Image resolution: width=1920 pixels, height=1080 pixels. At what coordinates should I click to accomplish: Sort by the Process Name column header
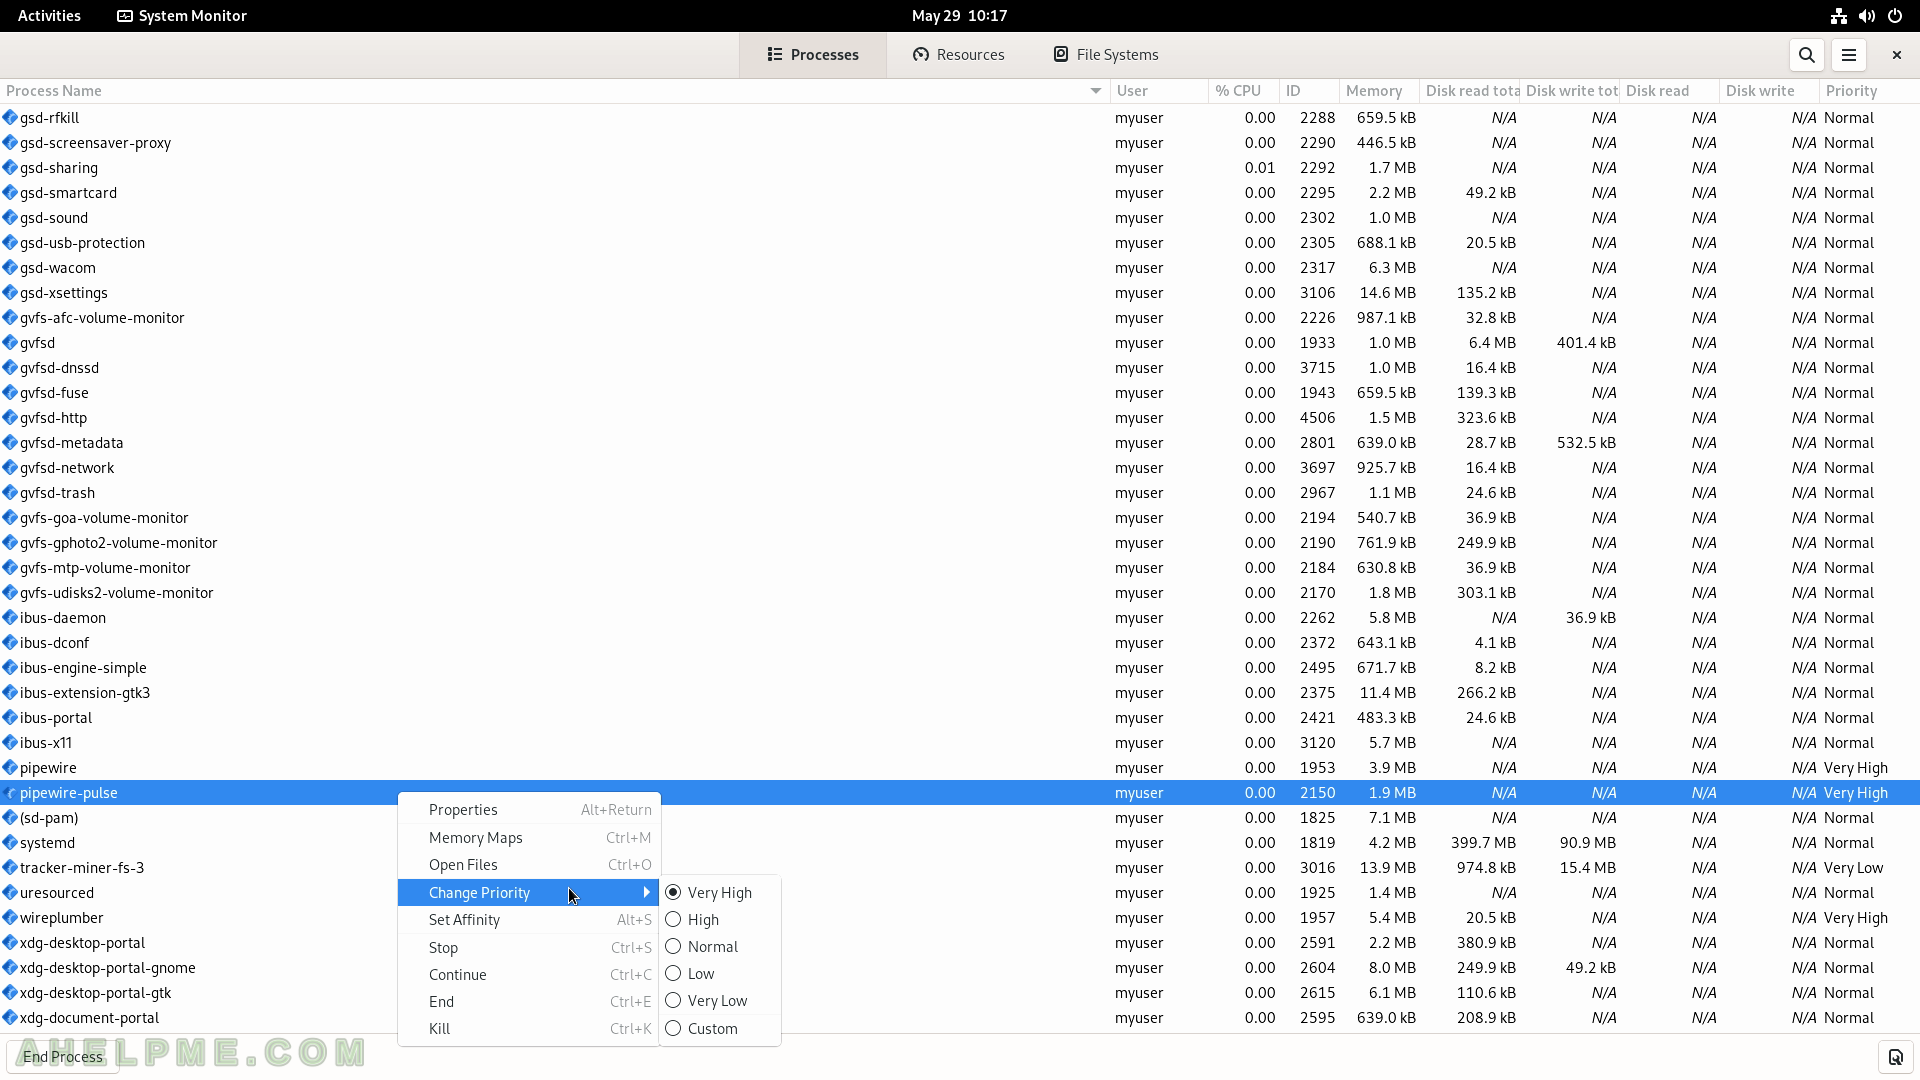point(554,91)
